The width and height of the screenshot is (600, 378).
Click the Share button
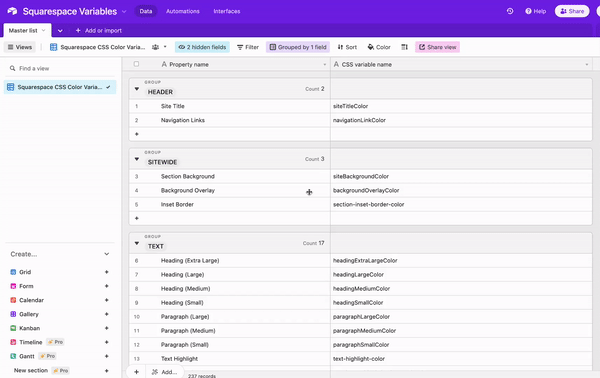(572, 11)
